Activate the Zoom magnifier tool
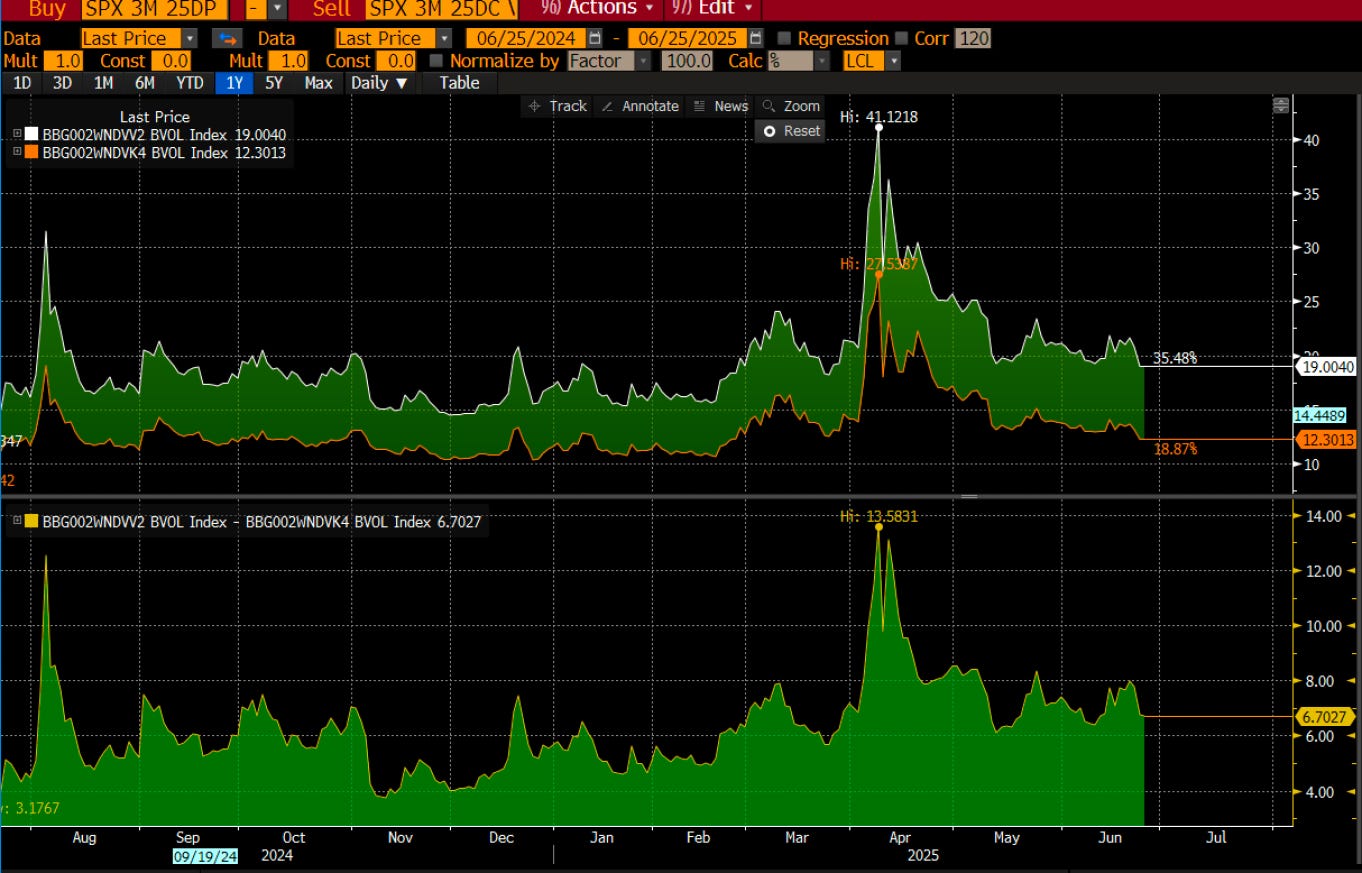Image resolution: width=1362 pixels, height=873 pixels. coord(791,106)
